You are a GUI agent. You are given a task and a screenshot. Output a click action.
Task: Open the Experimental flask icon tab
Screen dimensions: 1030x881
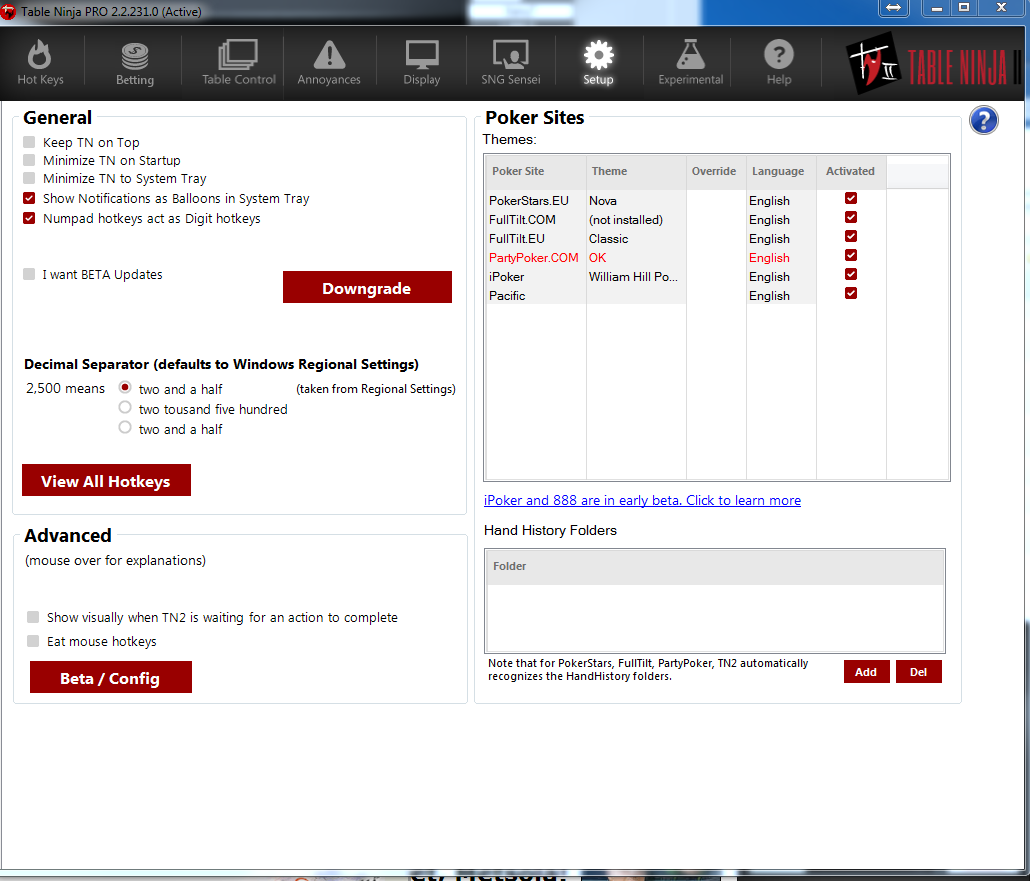pos(690,63)
